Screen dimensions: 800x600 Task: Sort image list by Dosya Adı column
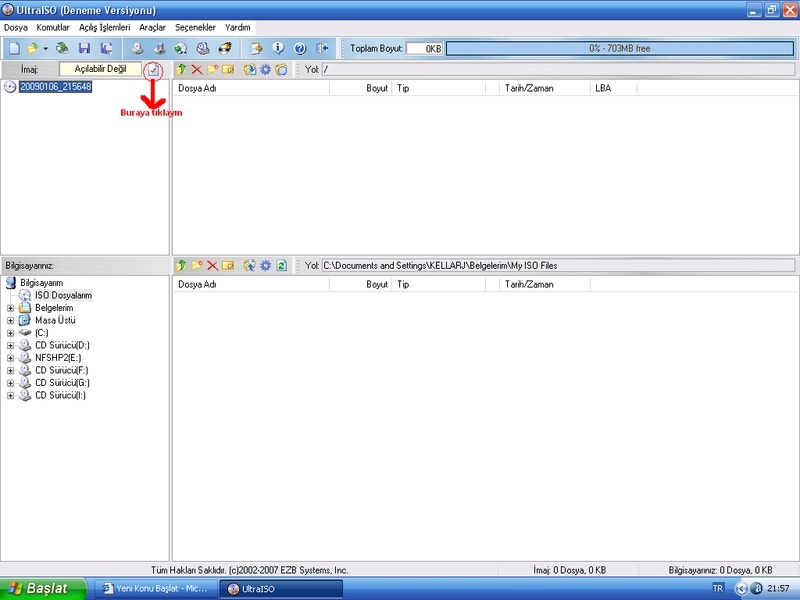tap(251, 88)
